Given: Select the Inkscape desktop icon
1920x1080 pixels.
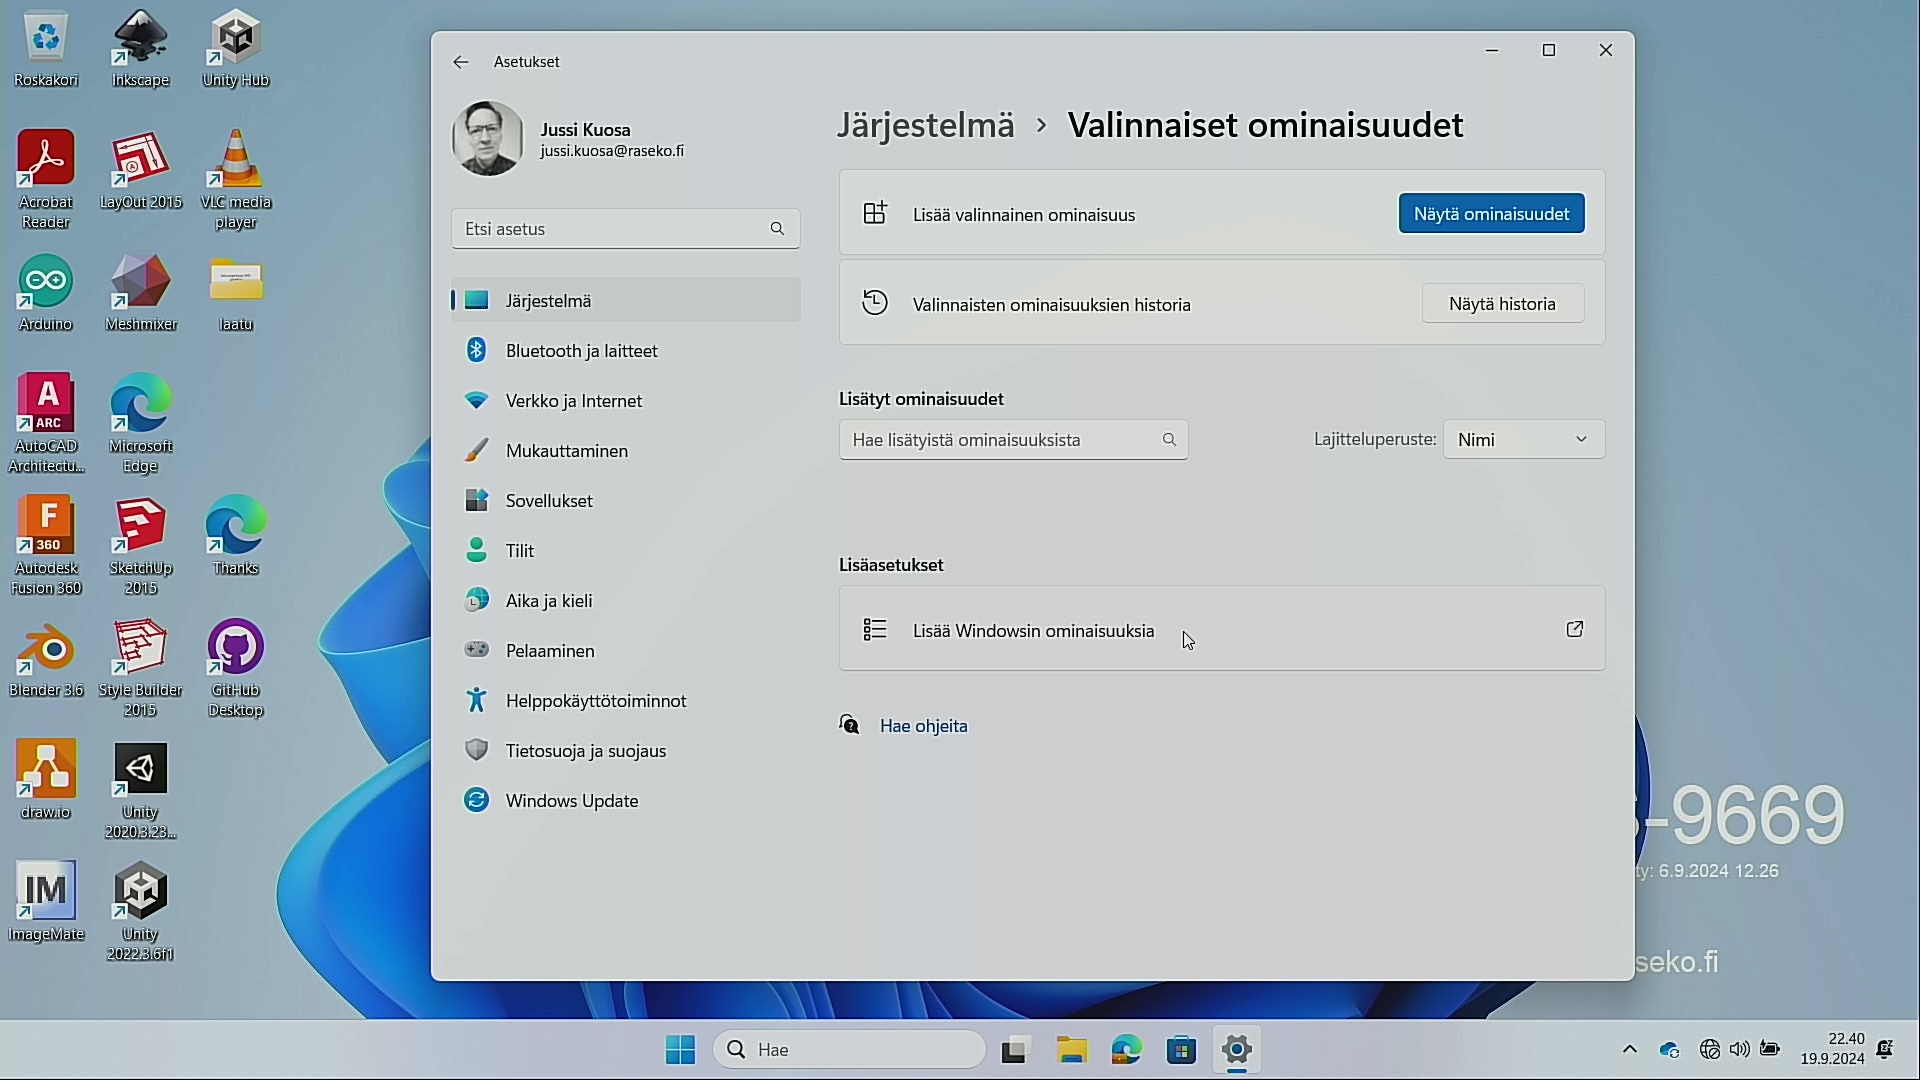Looking at the screenshot, I should (x=140, y=48).
